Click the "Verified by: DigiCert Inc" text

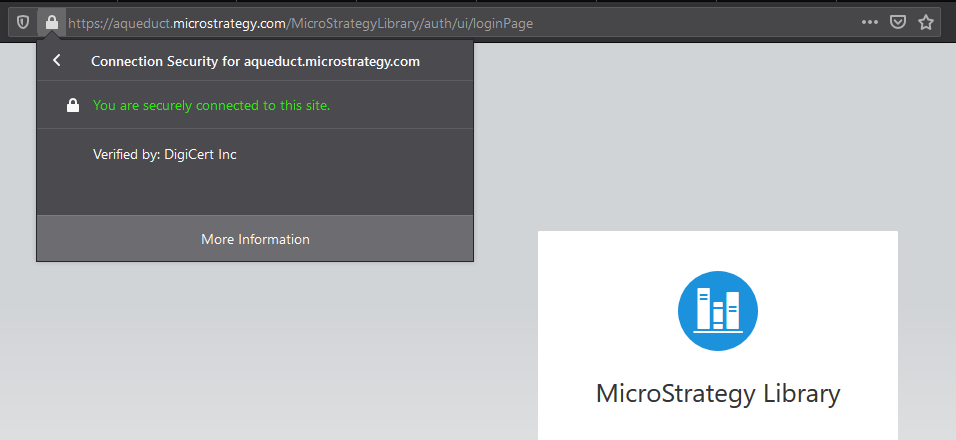pos(165,154)
